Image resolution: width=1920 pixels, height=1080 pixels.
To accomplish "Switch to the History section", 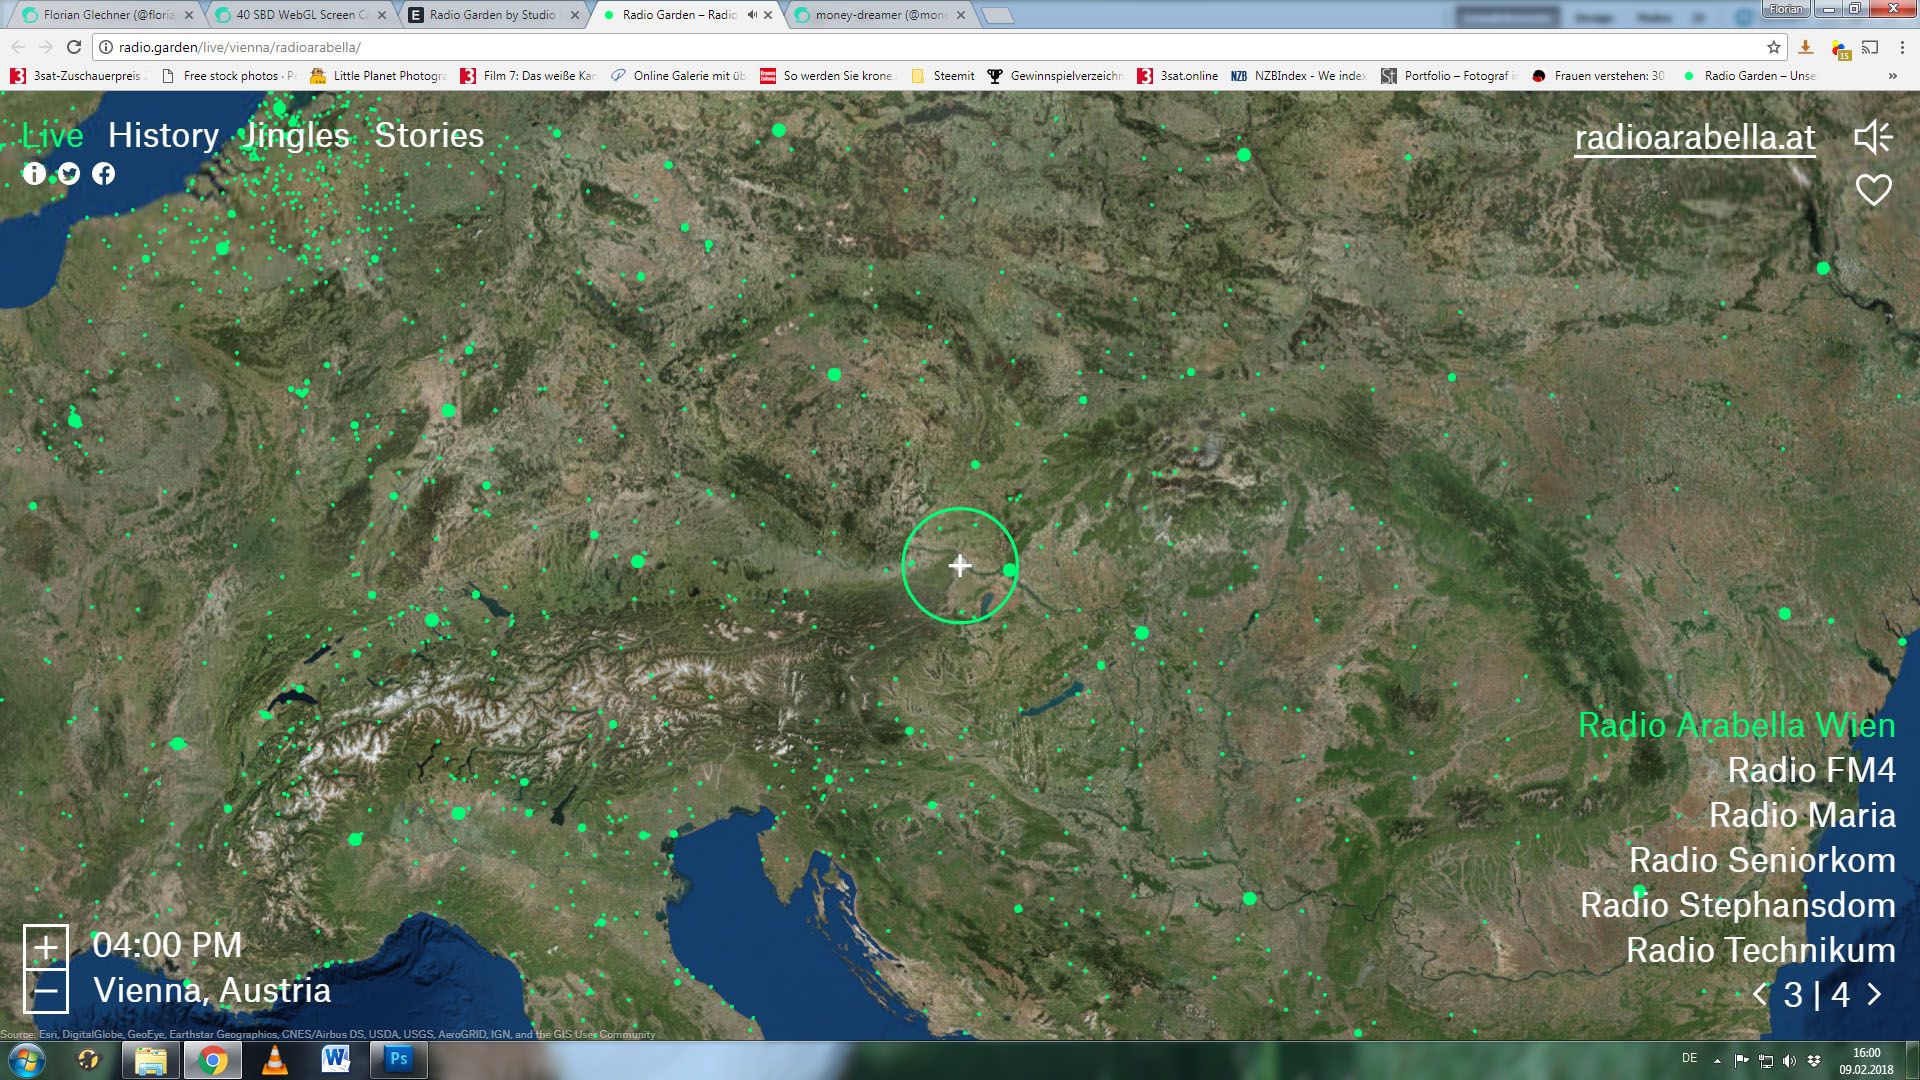I will tap(163, 135).
